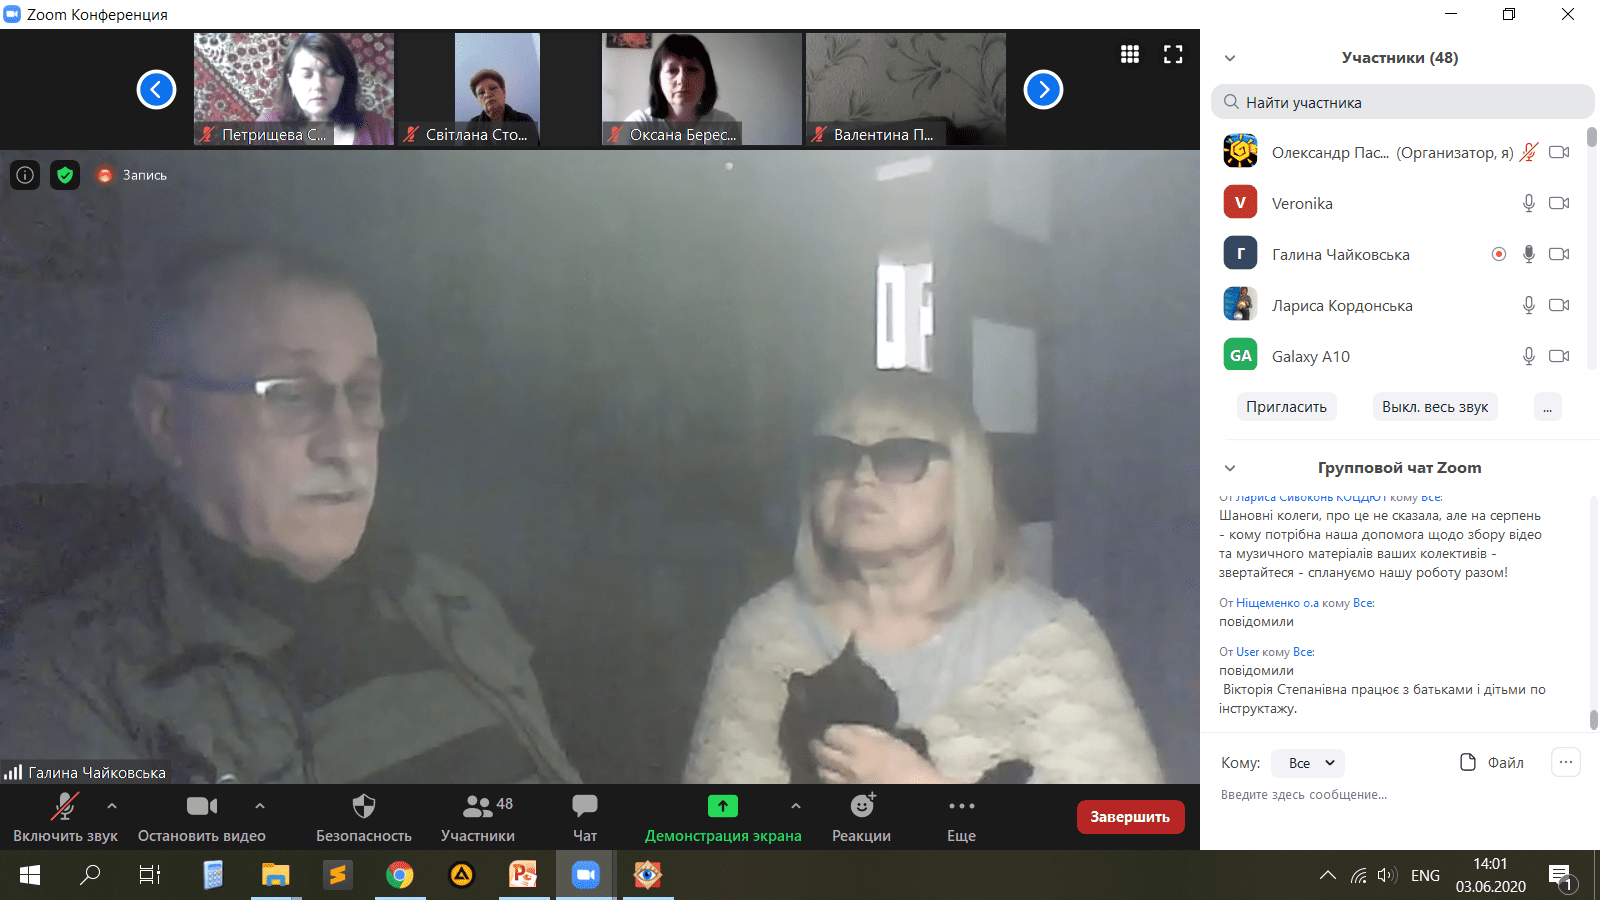Viewport: 1600px width, 900px height.
Task: Open the Еще (More) menu
Action: pos(961,818)
